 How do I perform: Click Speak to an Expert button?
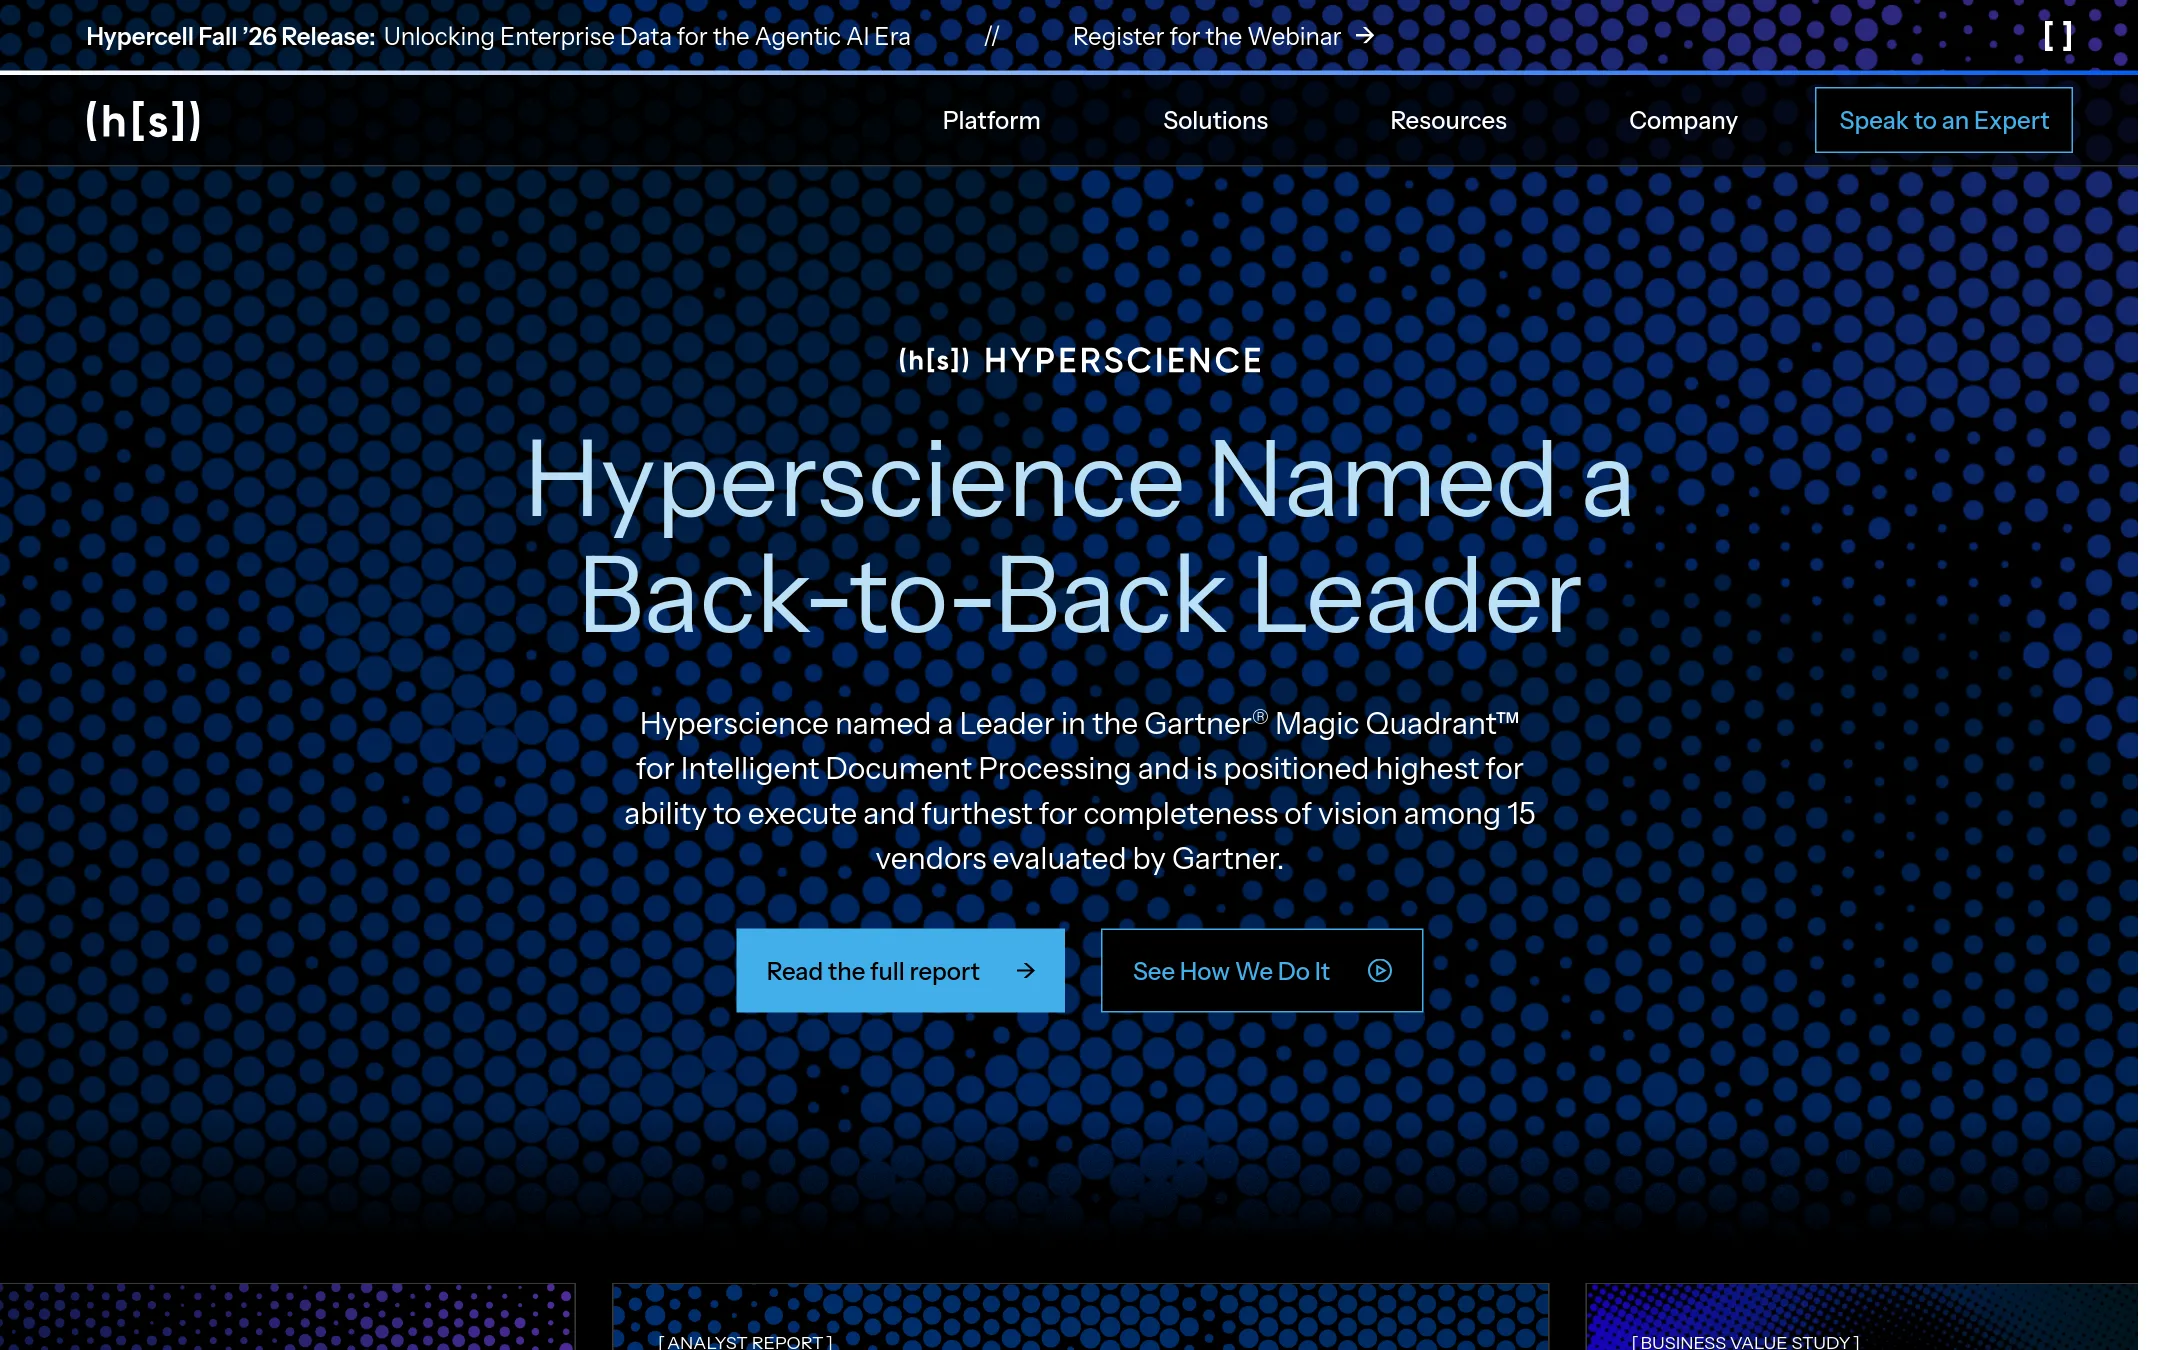[1944, 120]
